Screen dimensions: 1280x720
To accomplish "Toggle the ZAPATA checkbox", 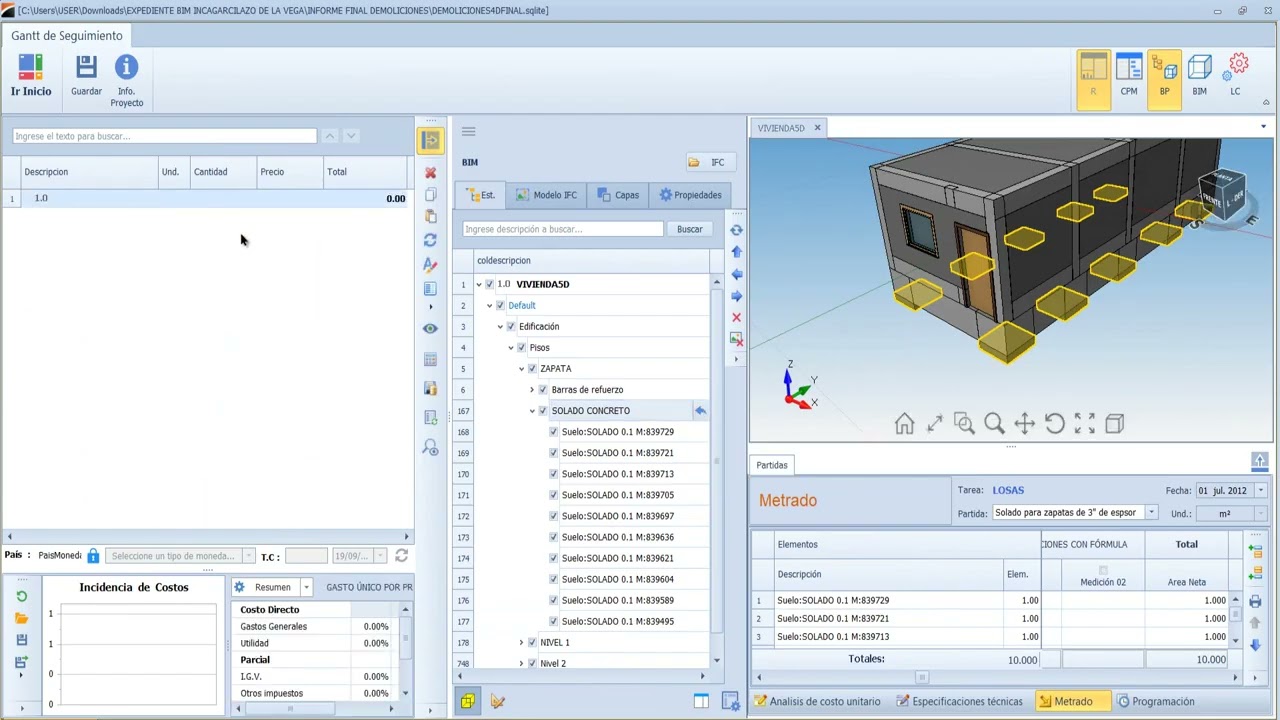I will [x=532, y=368].
